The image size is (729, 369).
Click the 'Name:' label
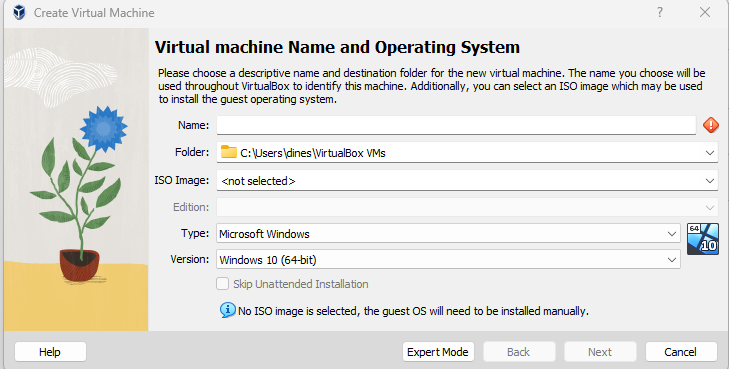pos(193,125)
